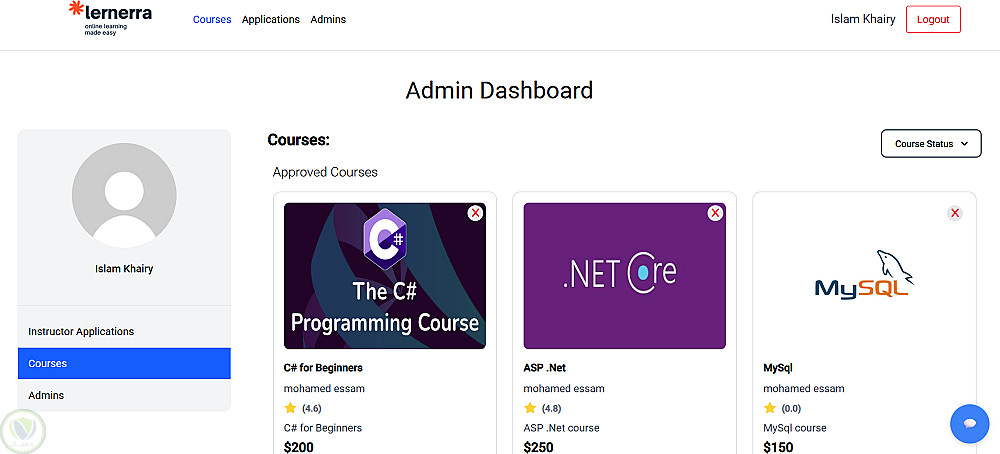Click the C# for Beginners title
This screenshot has width=1000, height=454.
(x=323, y=368)
